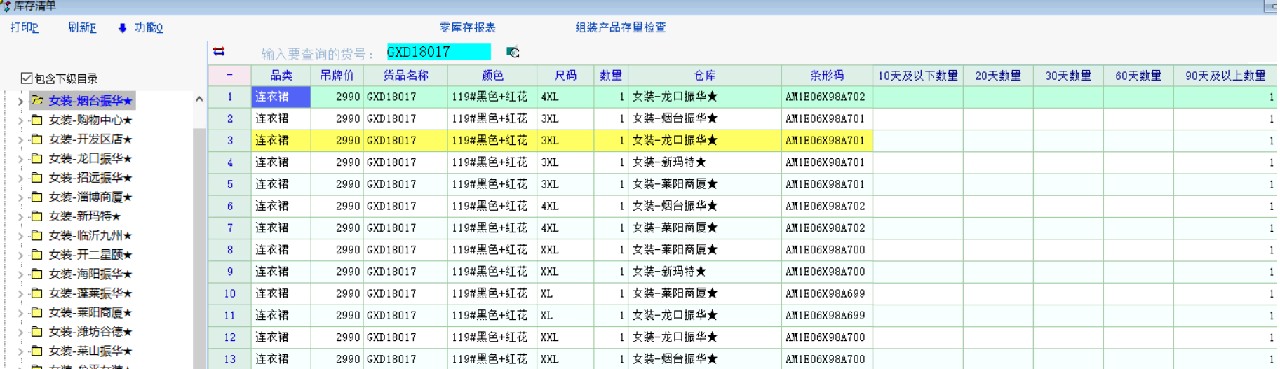Click the folder icon of 女装-新玛特★ in tree
Viewport: 1280px width, 369px height.
[36, 216]
